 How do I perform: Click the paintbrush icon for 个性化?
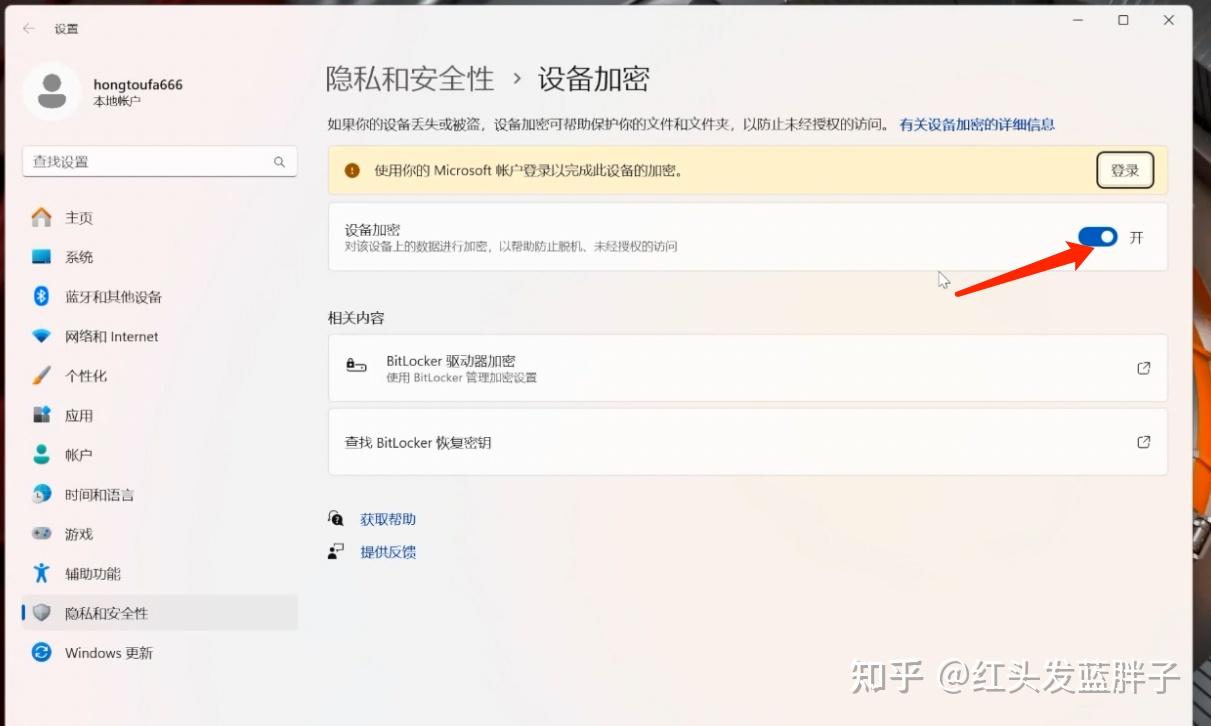pos(41,376)
